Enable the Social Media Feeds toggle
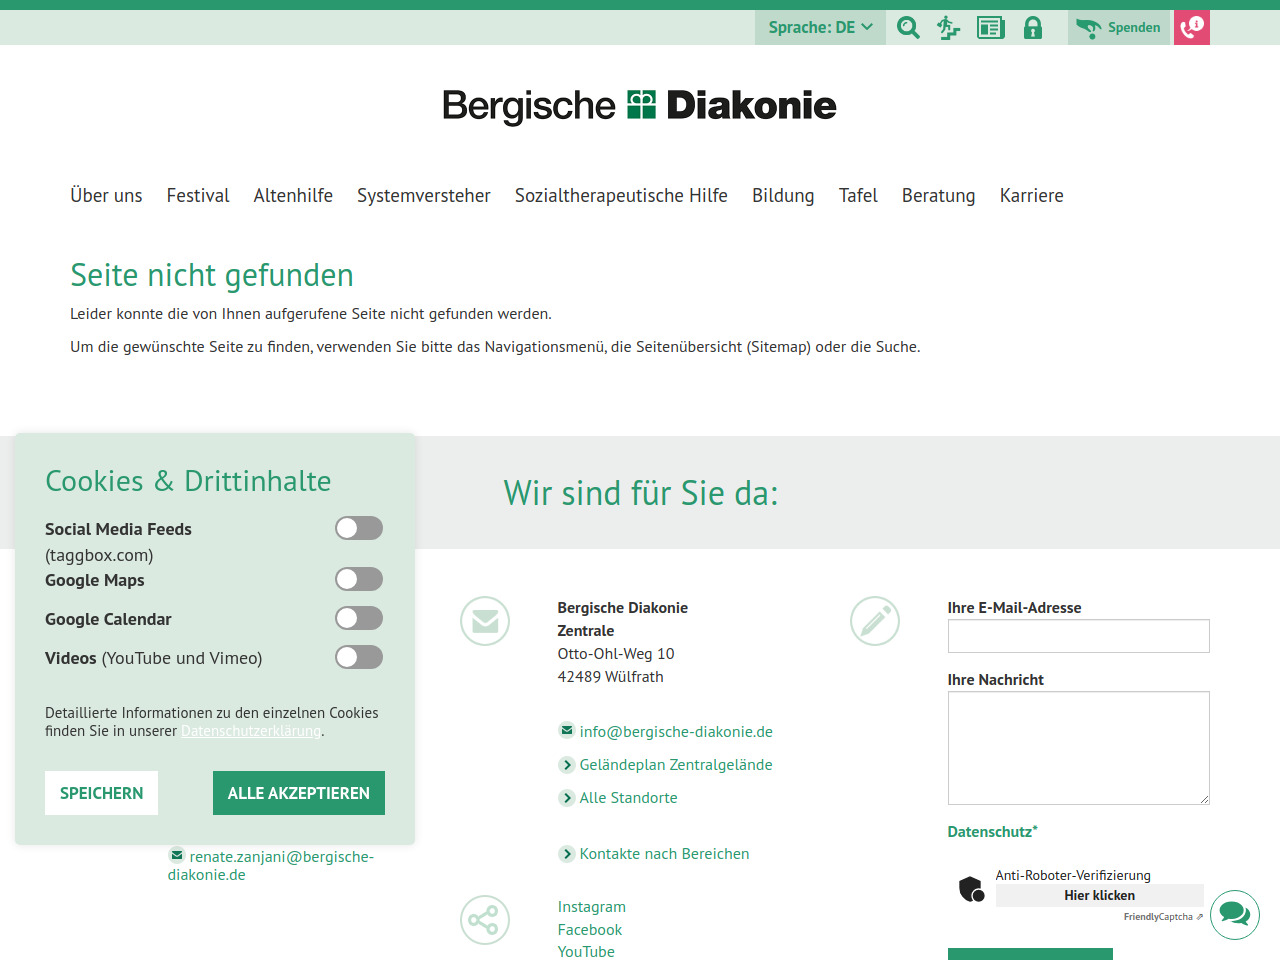 pyautogui.click(x=359, y=528)
